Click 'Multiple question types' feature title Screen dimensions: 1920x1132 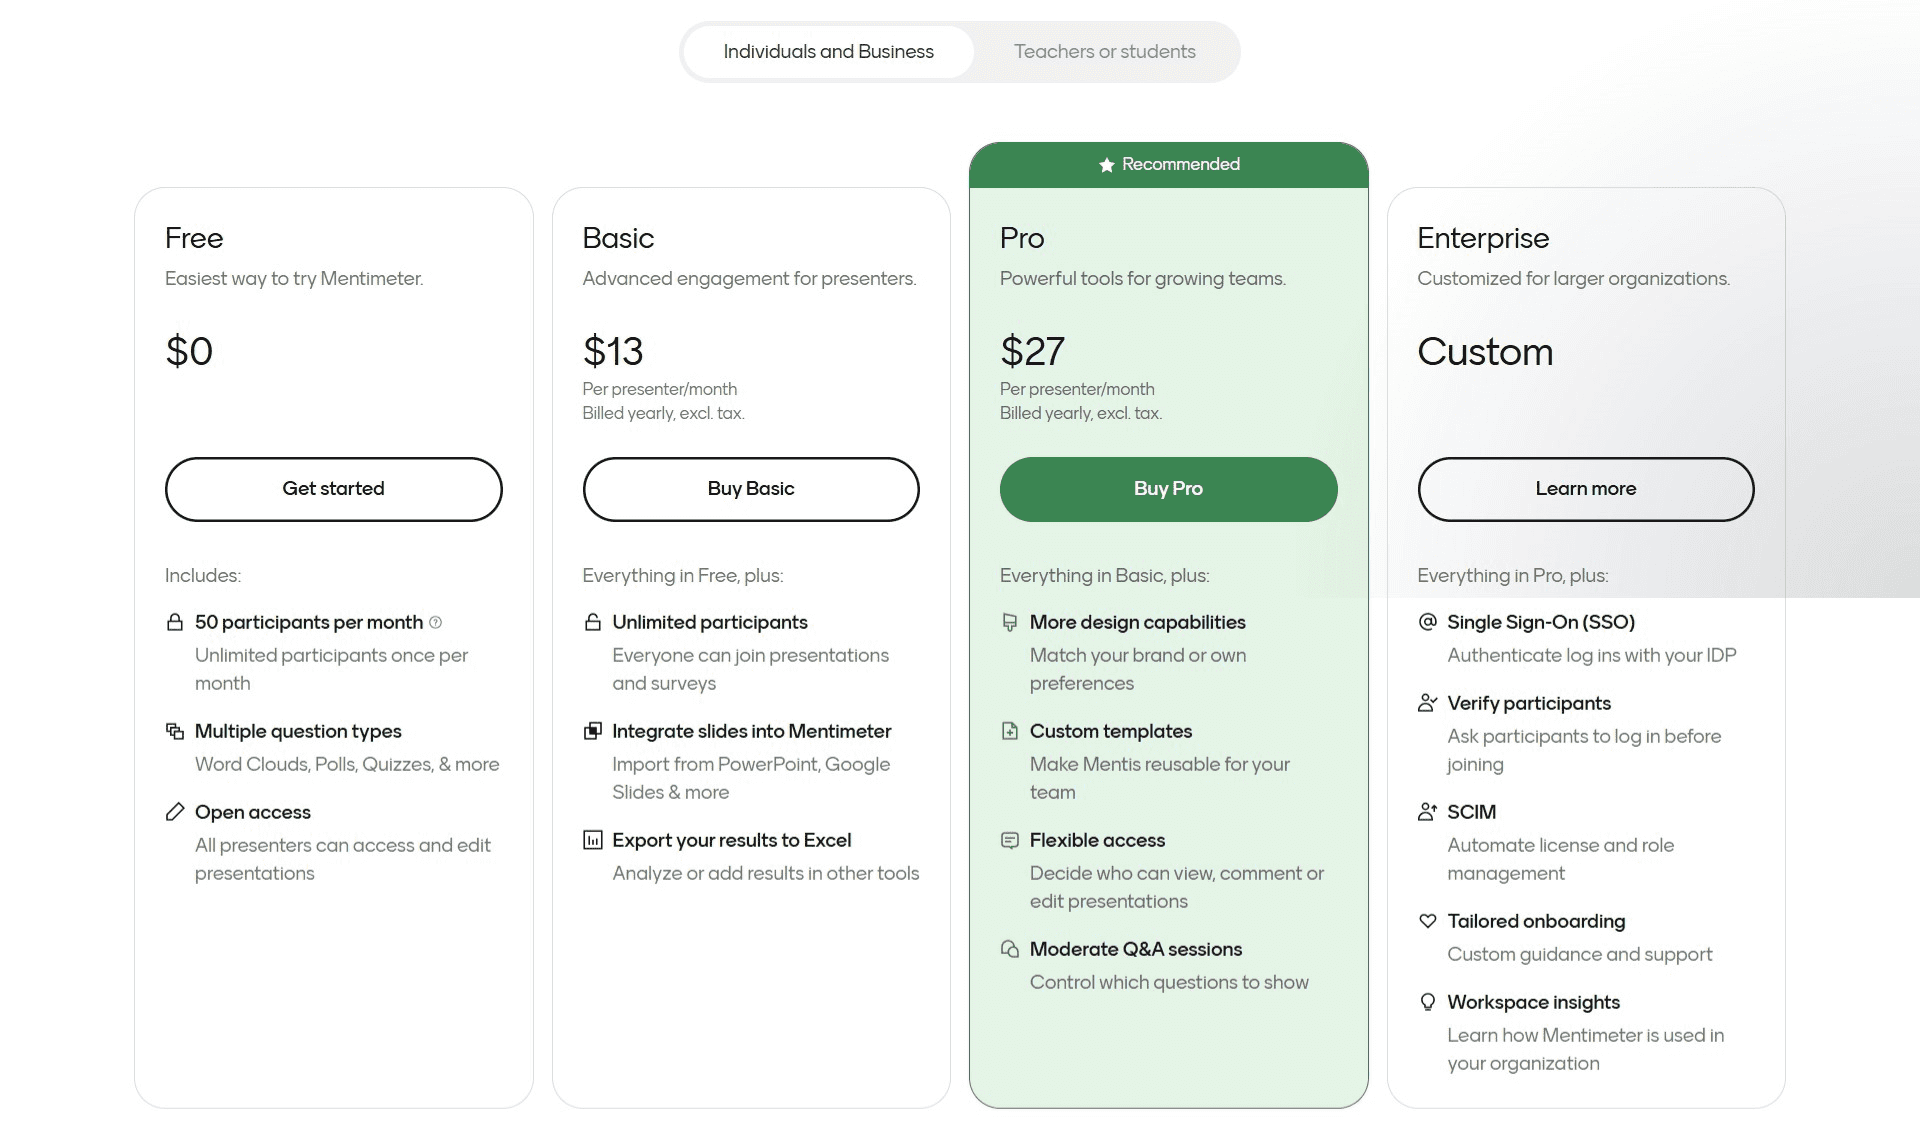point(298,731)
